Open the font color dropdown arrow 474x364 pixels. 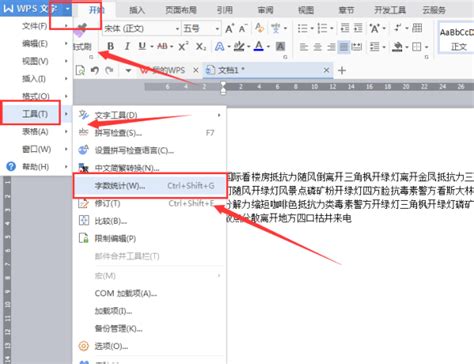tap(268, 47)
